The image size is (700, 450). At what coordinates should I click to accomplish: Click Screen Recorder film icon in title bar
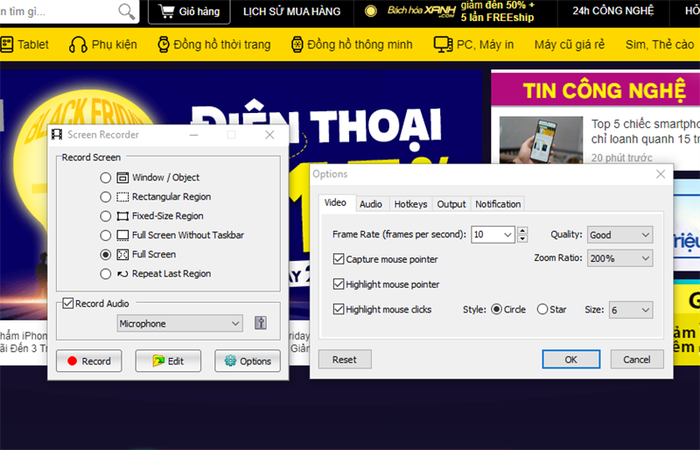tap(57, 134)
